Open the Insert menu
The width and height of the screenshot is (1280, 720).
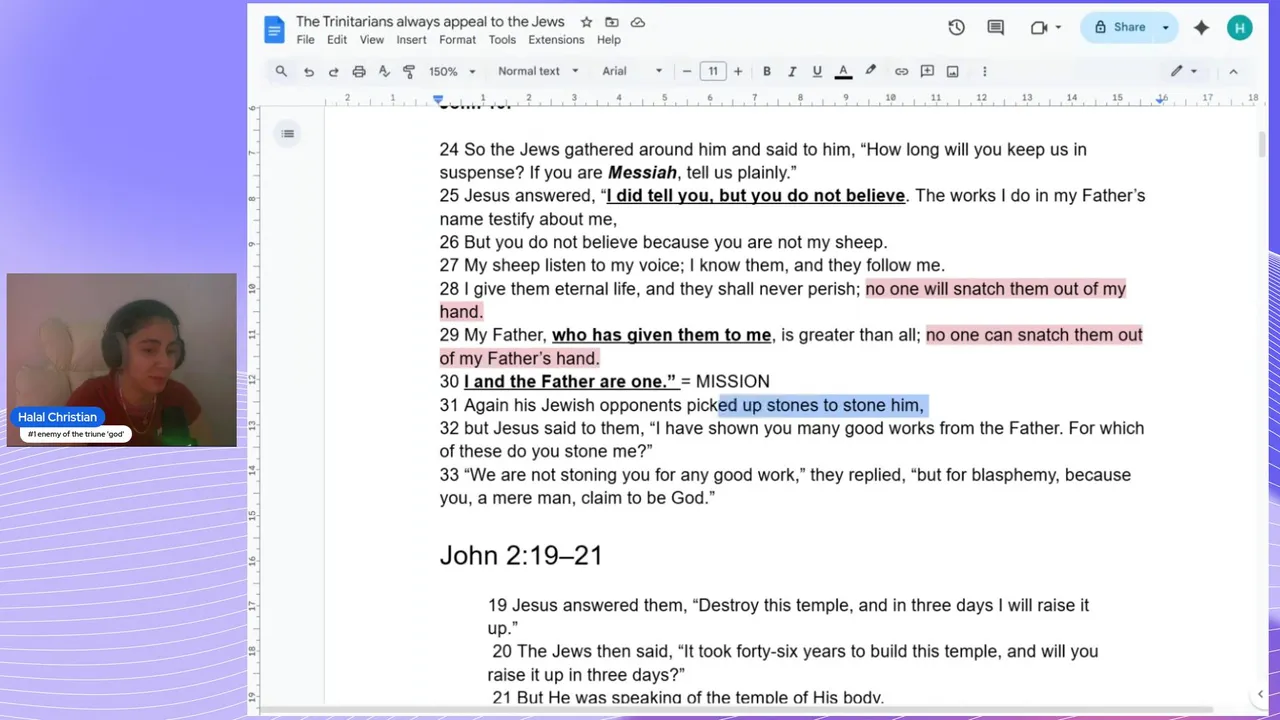pyautogui.click(x=411, y=40)
